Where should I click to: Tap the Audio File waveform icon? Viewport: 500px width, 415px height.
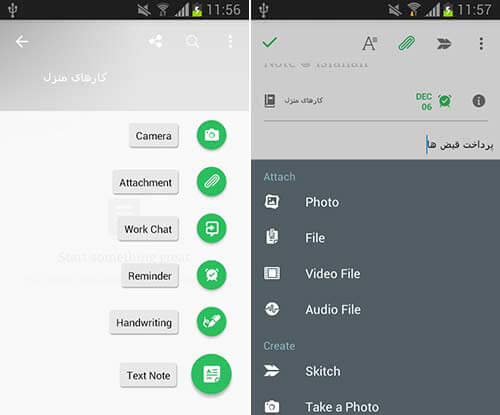pos(272,309)
